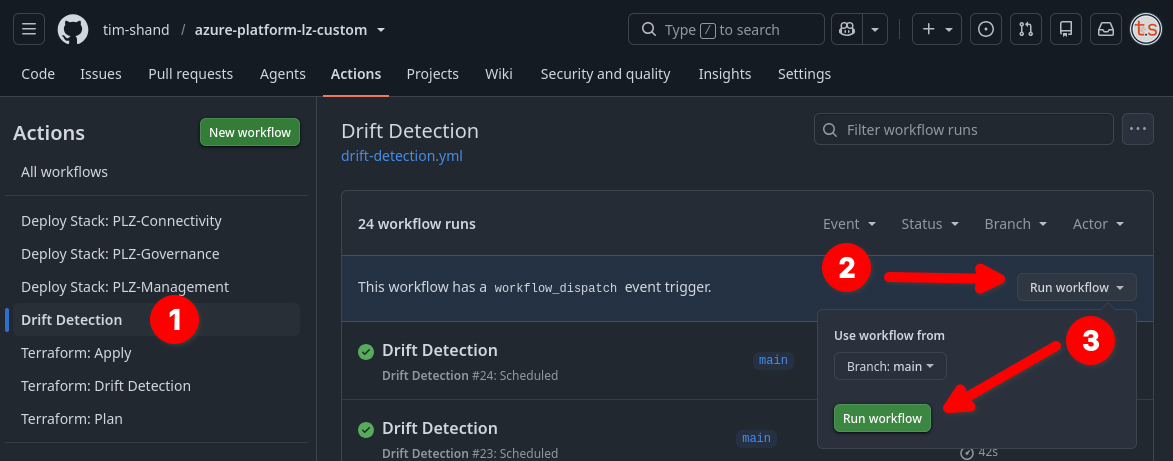Click the 42s duration stopwatch icon
This screenshot has height=461, width=1173.
(967, 452)
